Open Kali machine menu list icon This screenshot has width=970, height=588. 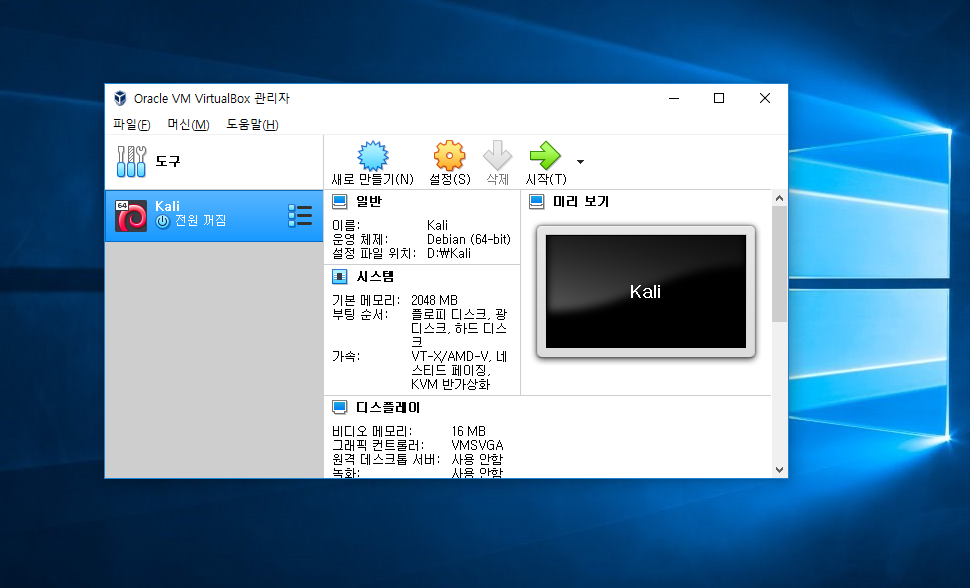coord(300,215)
